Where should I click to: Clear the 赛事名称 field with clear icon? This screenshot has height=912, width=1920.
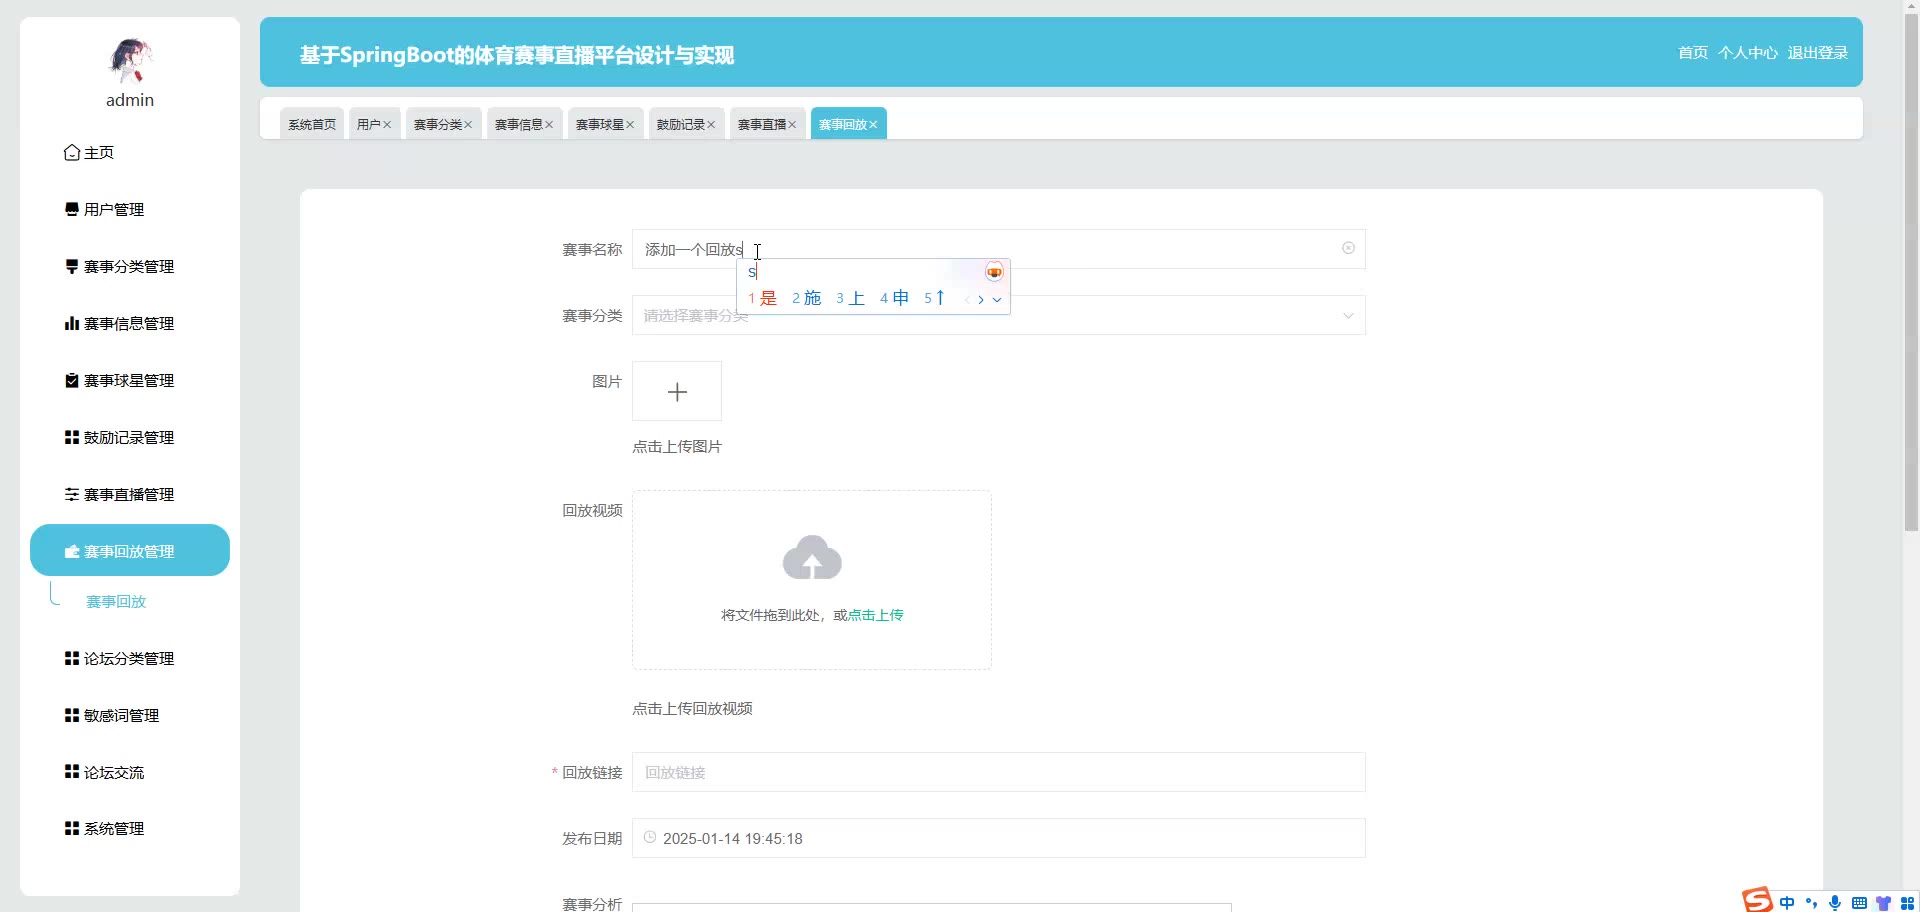click(x=1348, y=248)
